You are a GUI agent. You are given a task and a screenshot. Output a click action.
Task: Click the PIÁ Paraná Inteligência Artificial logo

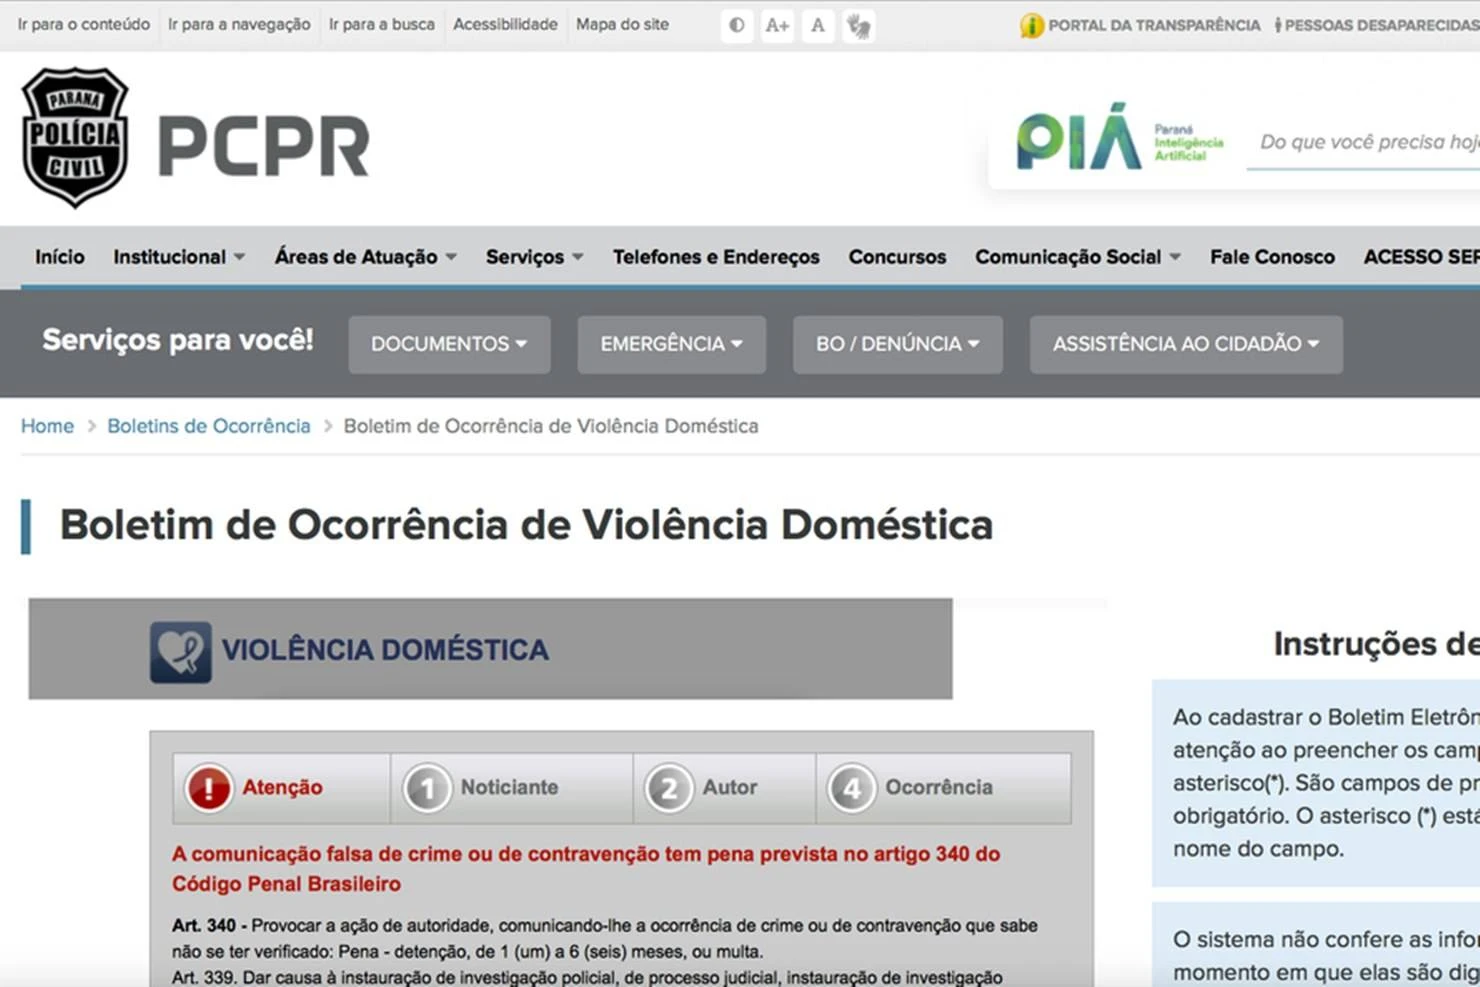pos(1119,139)
